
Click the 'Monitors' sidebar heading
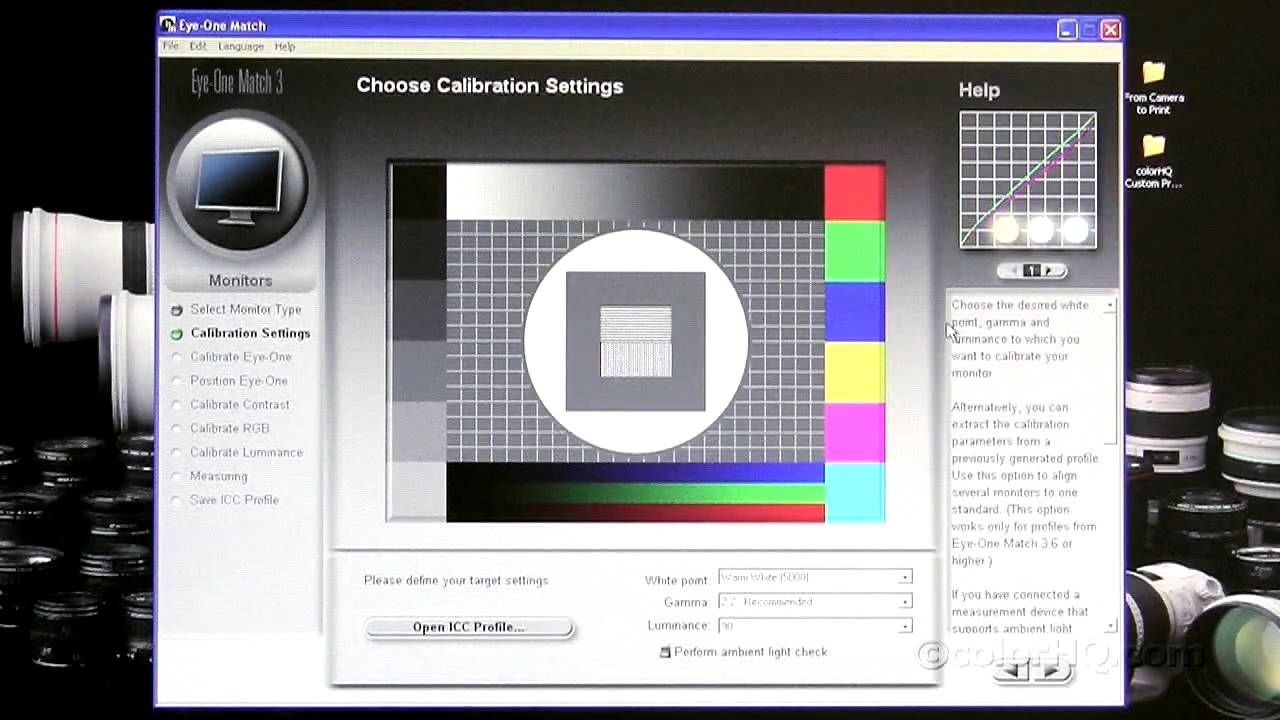pos(240,281)
